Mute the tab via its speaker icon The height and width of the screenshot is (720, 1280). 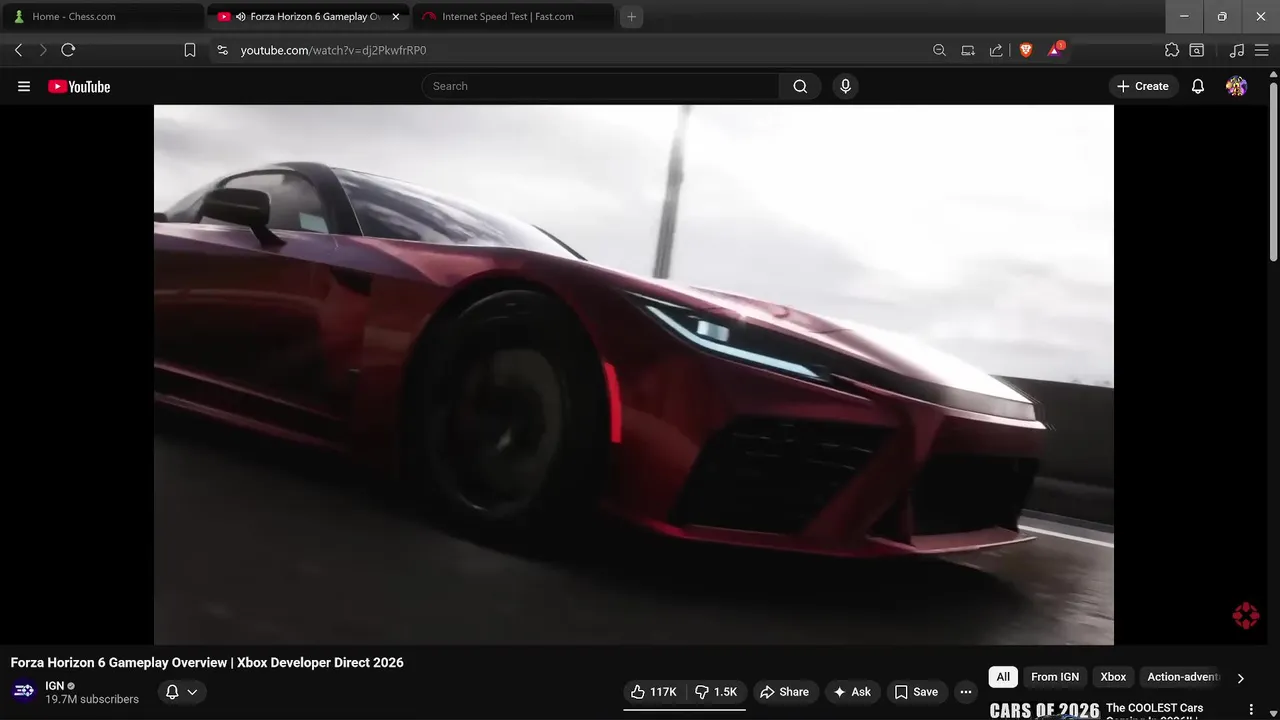[x=241, y=17]
